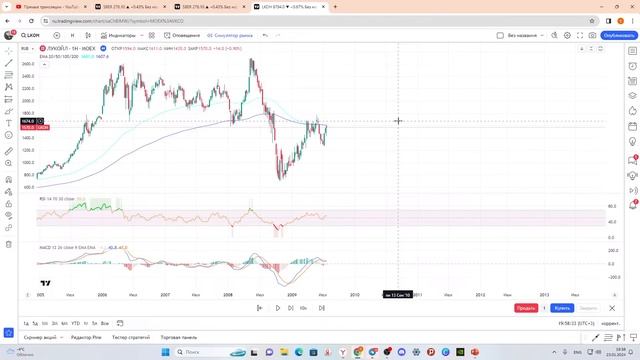Open Fibonacci tools group

point(9,75)
